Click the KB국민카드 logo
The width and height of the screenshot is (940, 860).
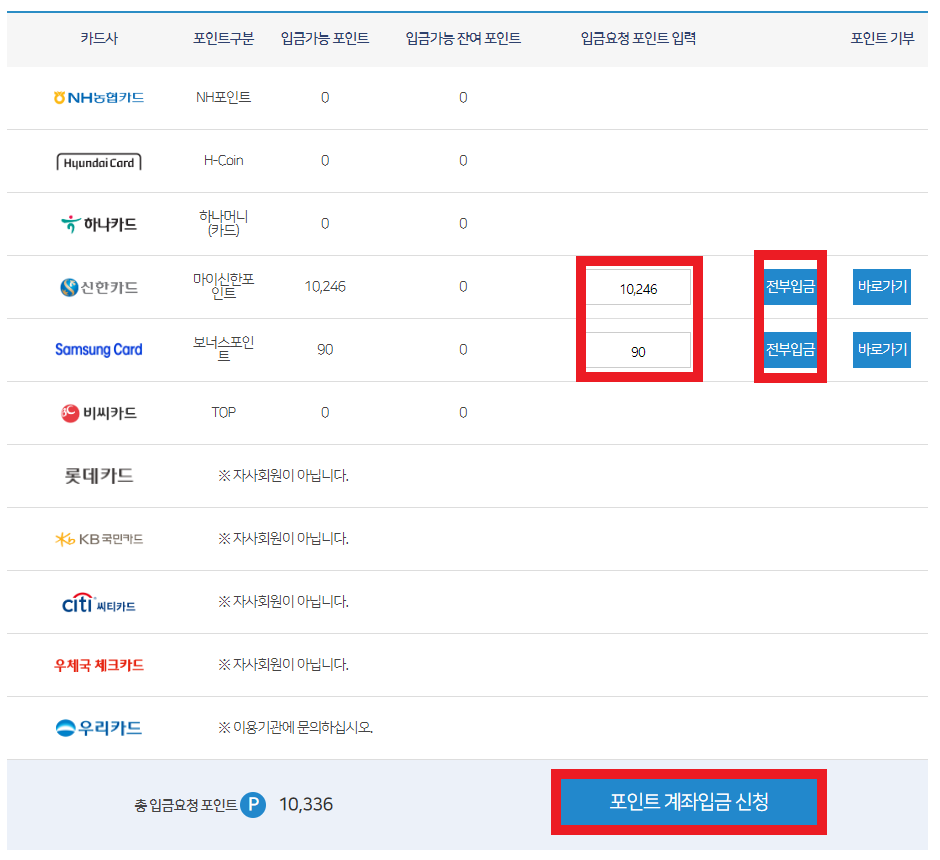[x=99, y=539]
